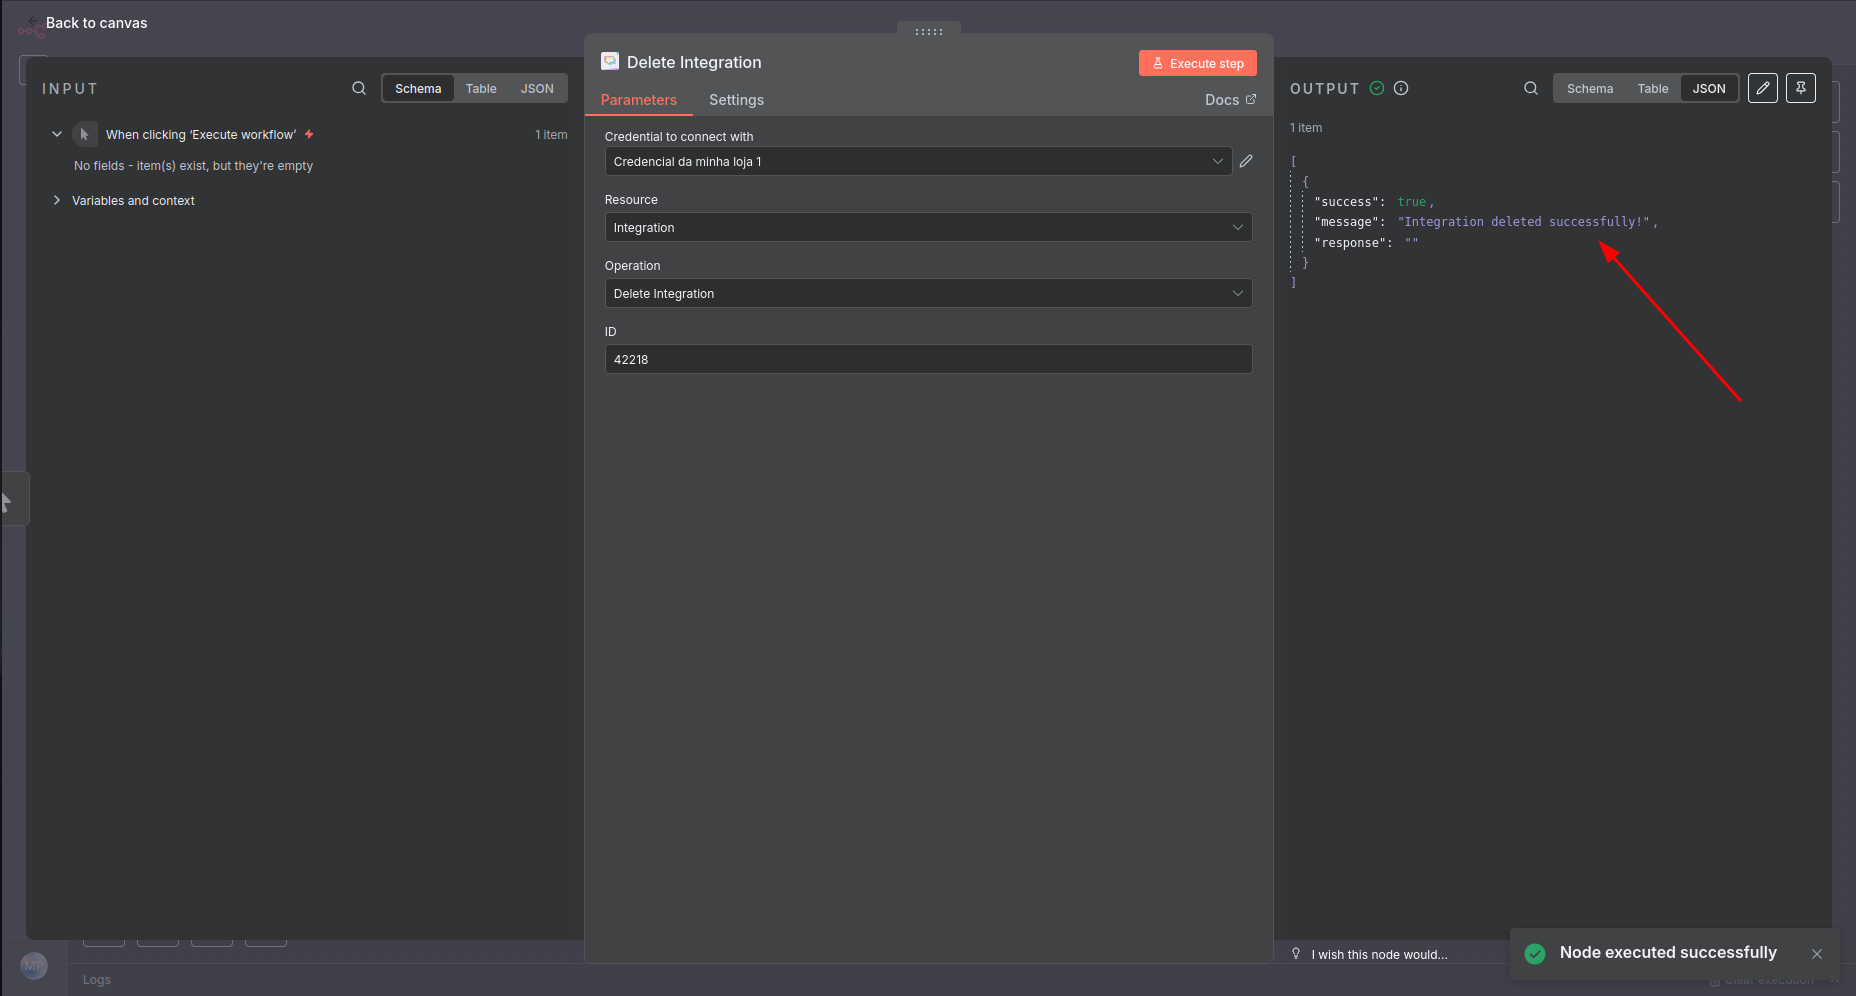Click the user avatar at bottom left
Screen dimensions: 1856x996
pos(34,966)
